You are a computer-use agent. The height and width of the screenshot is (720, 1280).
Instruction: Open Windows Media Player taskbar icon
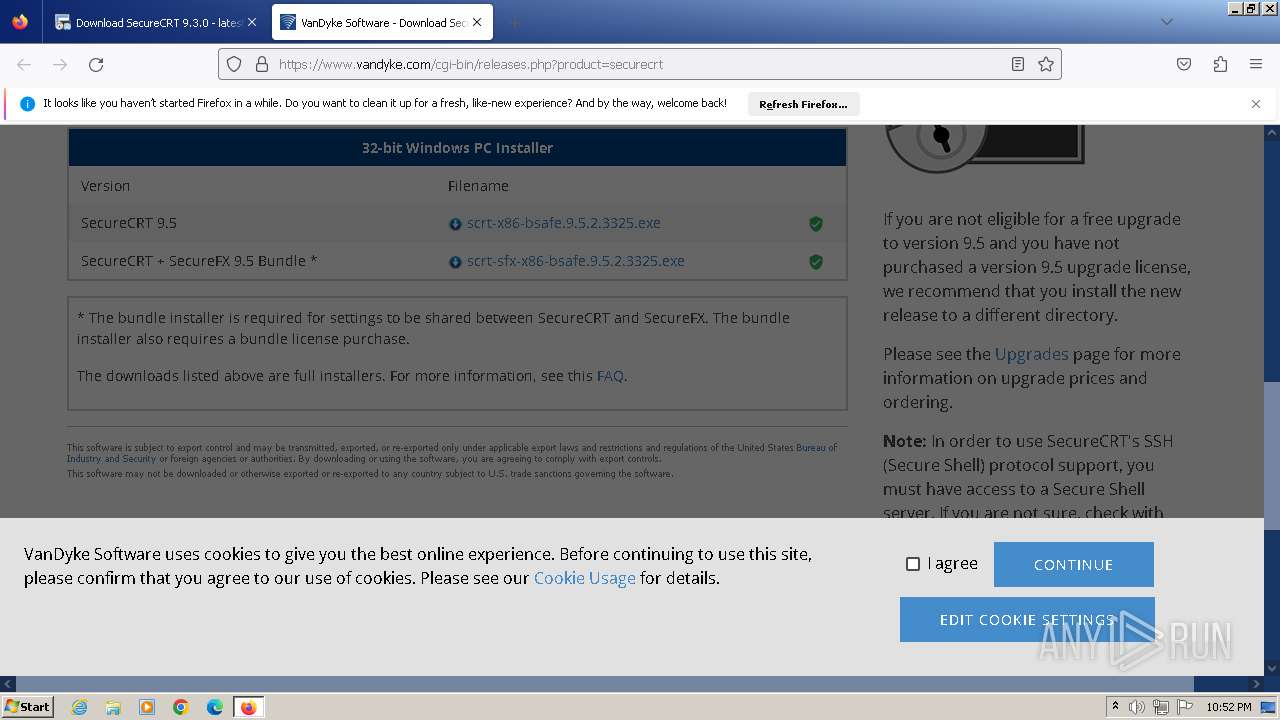coord(147,707)
